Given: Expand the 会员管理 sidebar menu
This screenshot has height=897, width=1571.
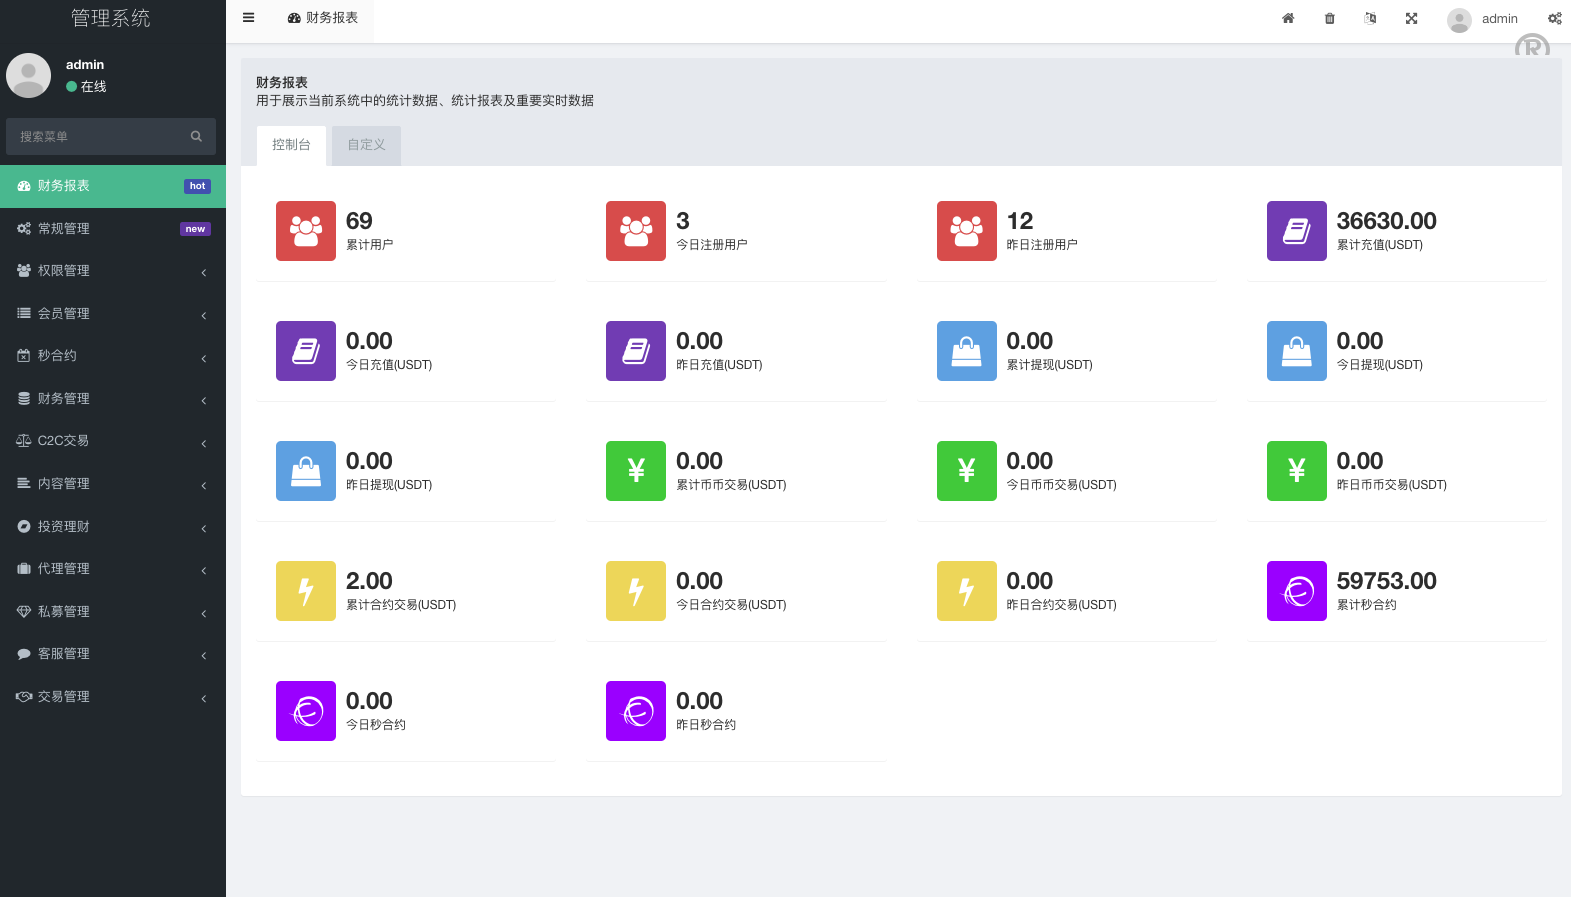Looking at the screenshot, I should pyautogui.click(x=112, y=314).
